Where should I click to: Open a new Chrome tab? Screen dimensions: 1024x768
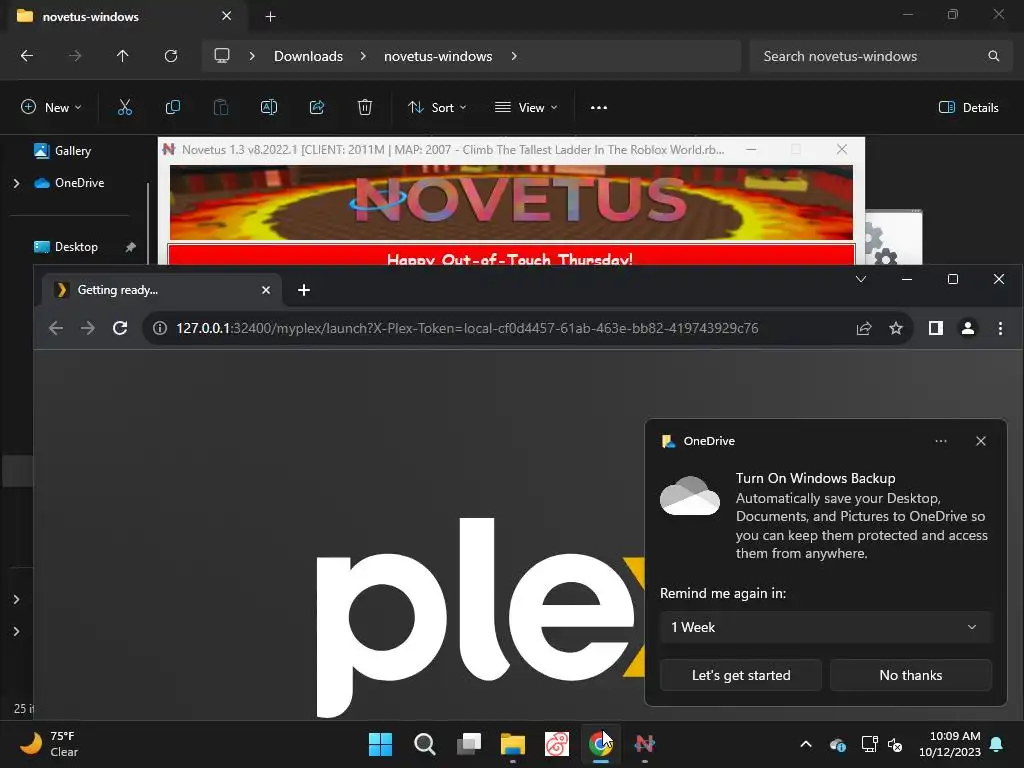[x=304, y=290]
